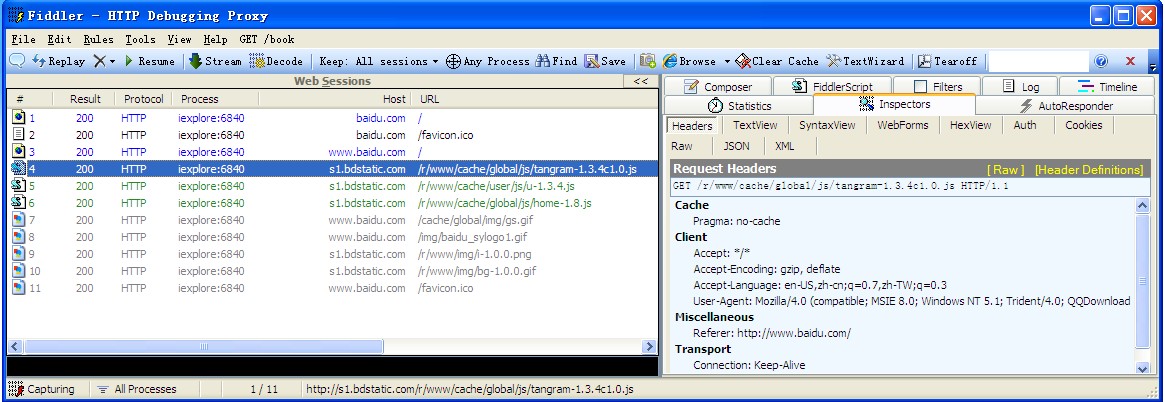Open All Processes filter in status bar
Screen dimensions: 1165x402
click(x=137, y=389)
